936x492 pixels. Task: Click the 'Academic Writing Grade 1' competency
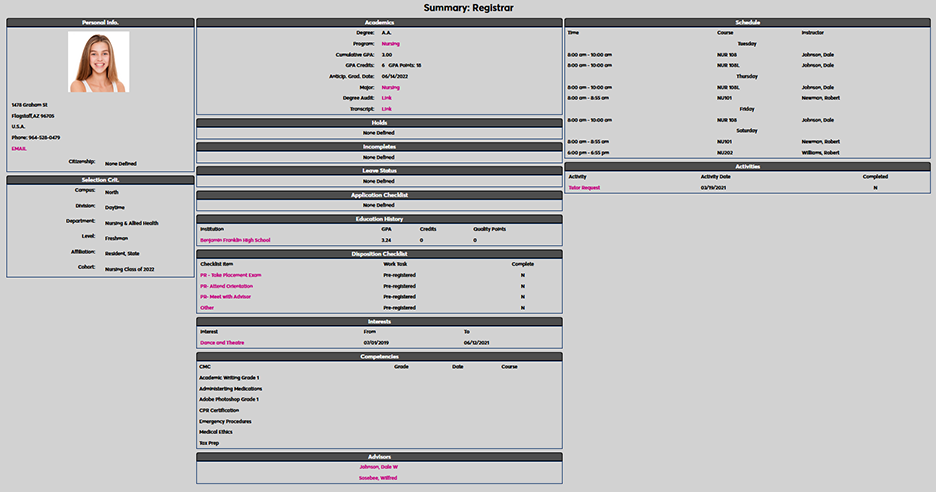tap(229, 377)
